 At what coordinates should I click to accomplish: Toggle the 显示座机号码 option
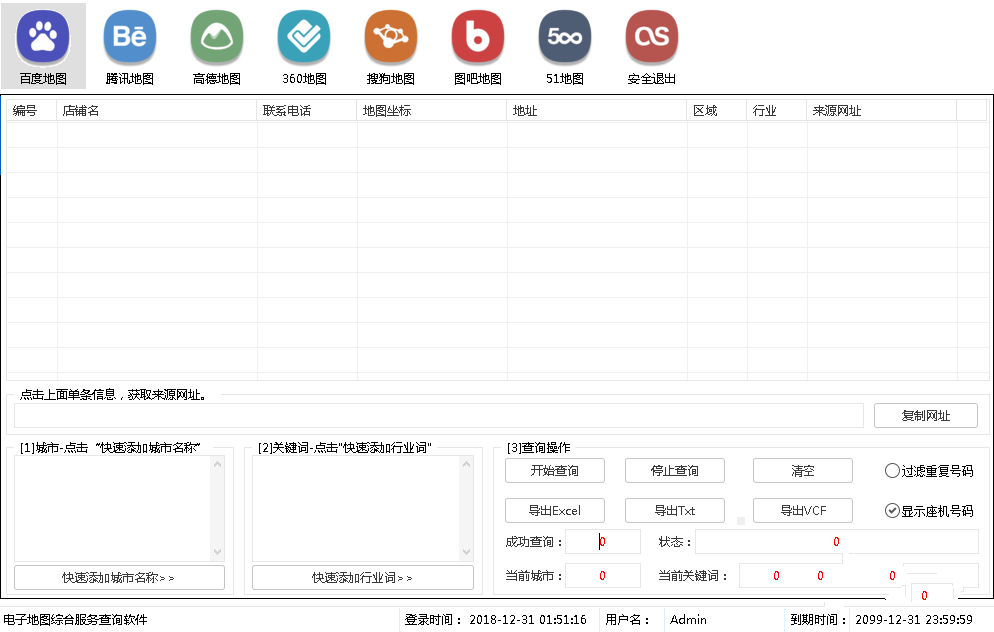[929, 511]
